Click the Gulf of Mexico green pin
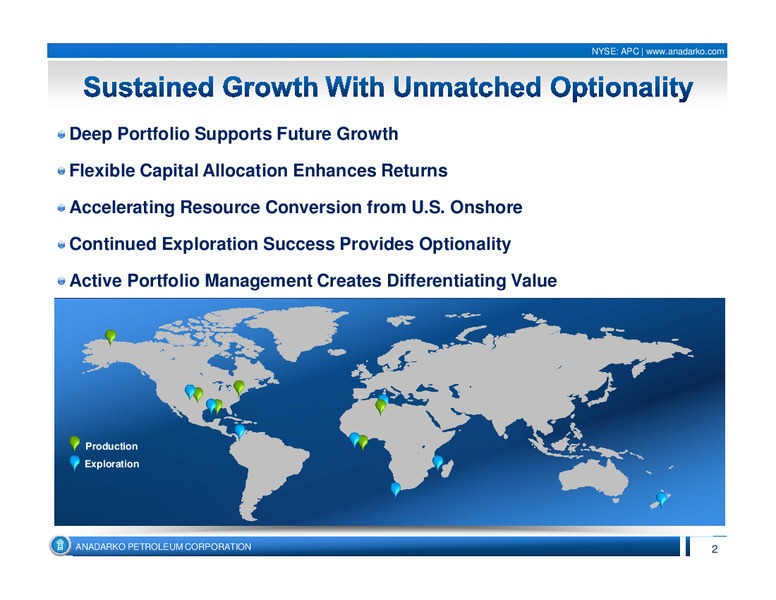Image resolution: width=776 pixels, height=600 pixels. 218,406
